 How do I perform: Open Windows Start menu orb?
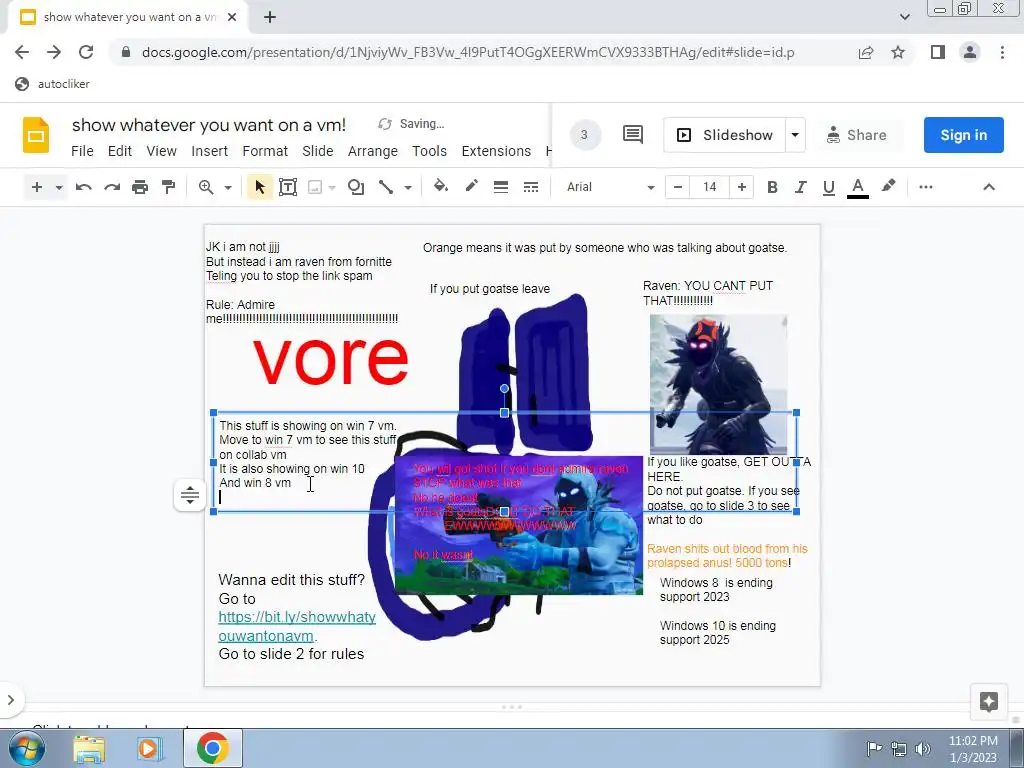pos(27,748)
